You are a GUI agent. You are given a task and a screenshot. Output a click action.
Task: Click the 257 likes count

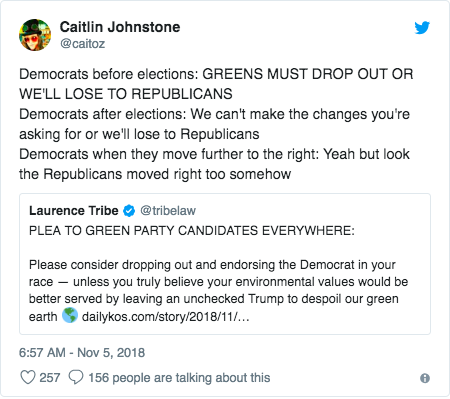coord(50,378)
